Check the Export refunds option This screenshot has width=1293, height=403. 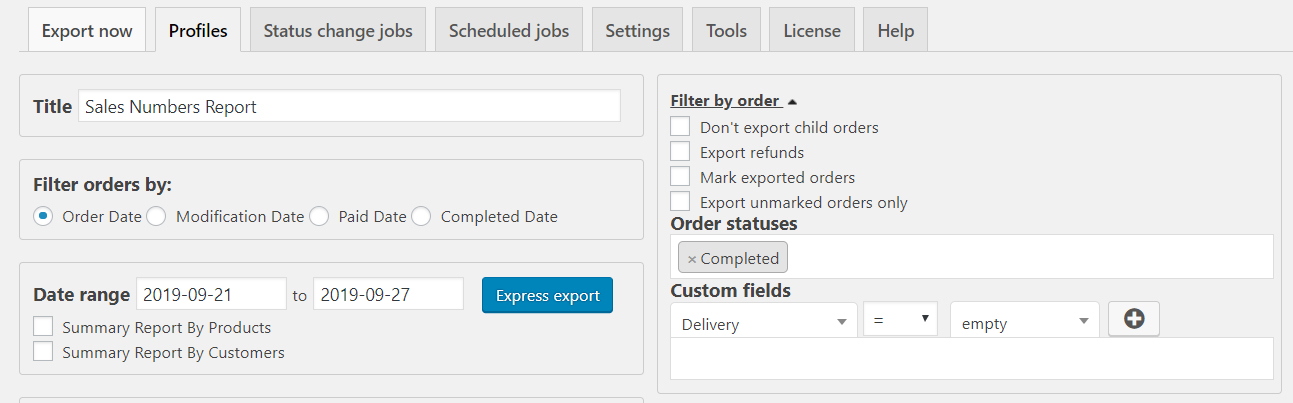point(681,152)
